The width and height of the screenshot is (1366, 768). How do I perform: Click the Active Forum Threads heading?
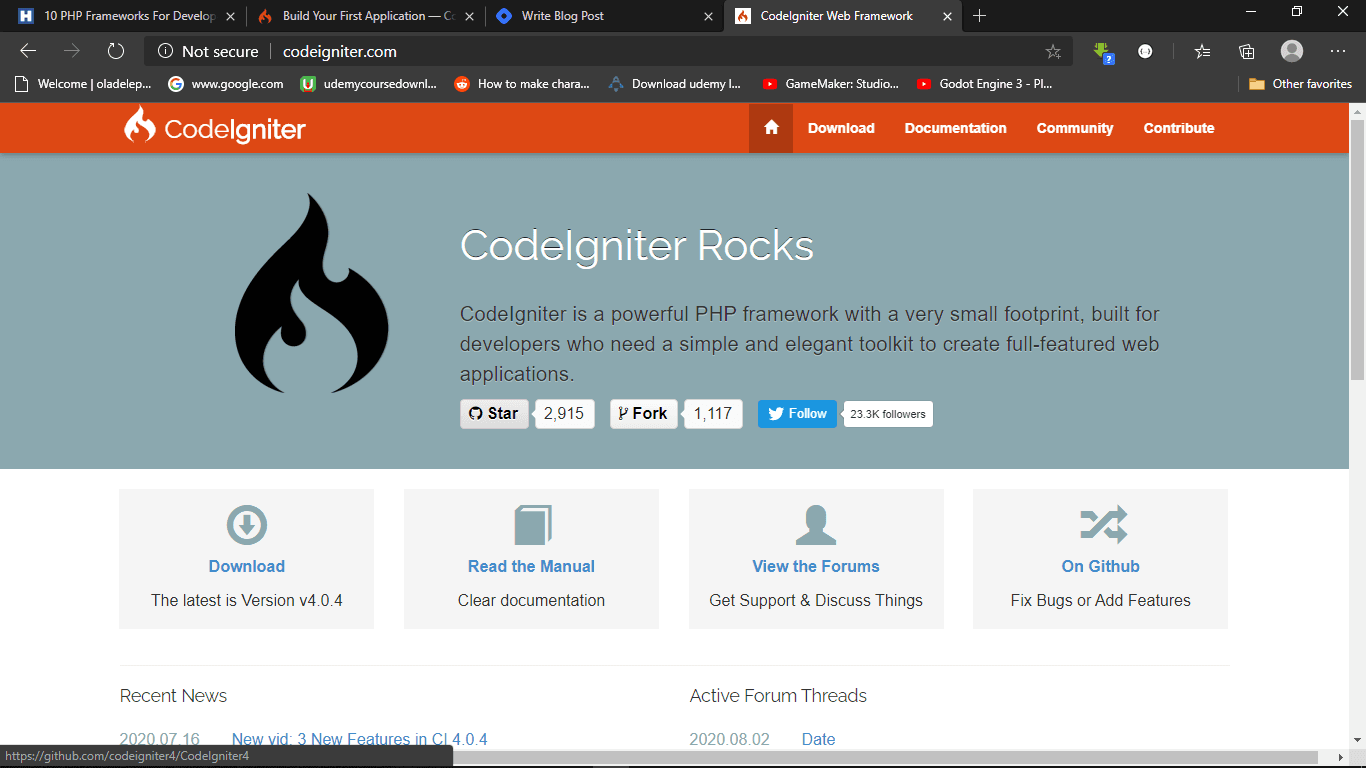pos(778,696)
